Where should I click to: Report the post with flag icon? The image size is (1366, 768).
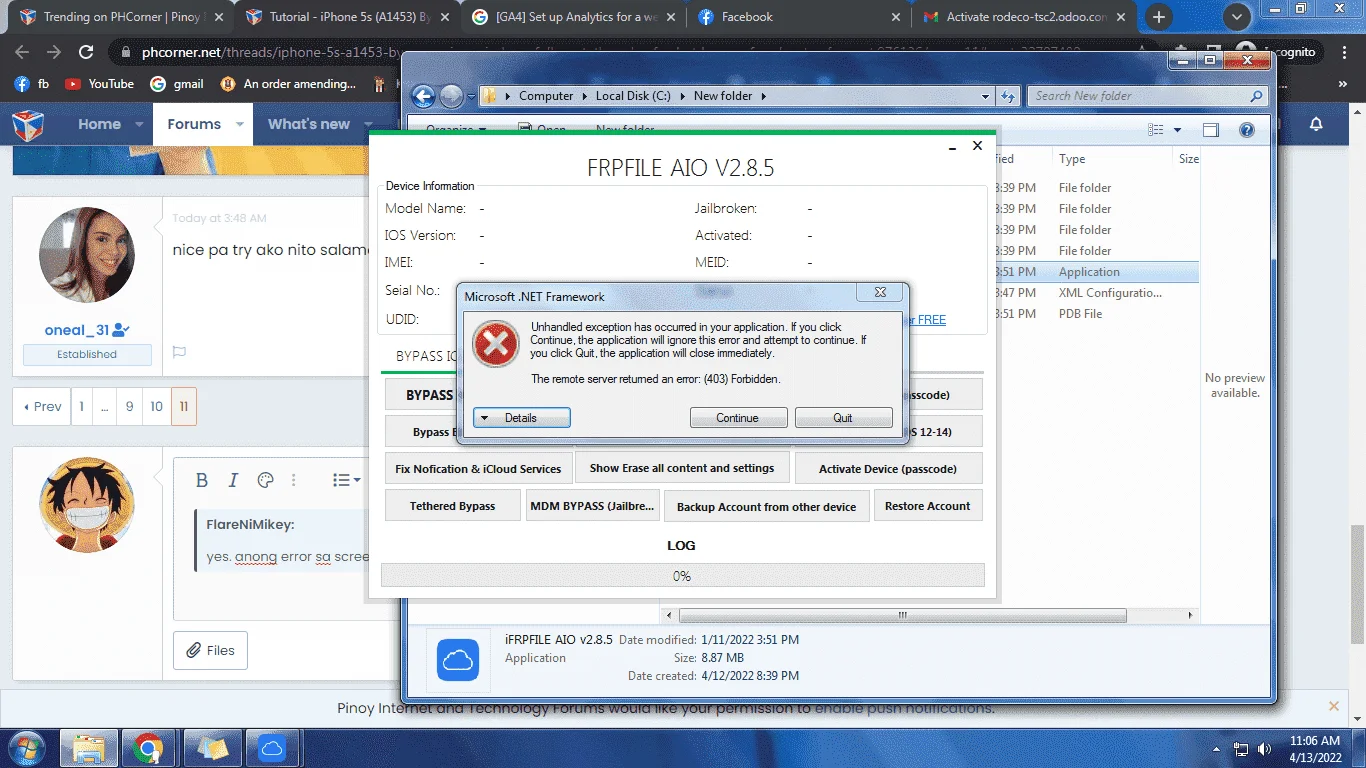pyautogui.click(x=180, y=352)
